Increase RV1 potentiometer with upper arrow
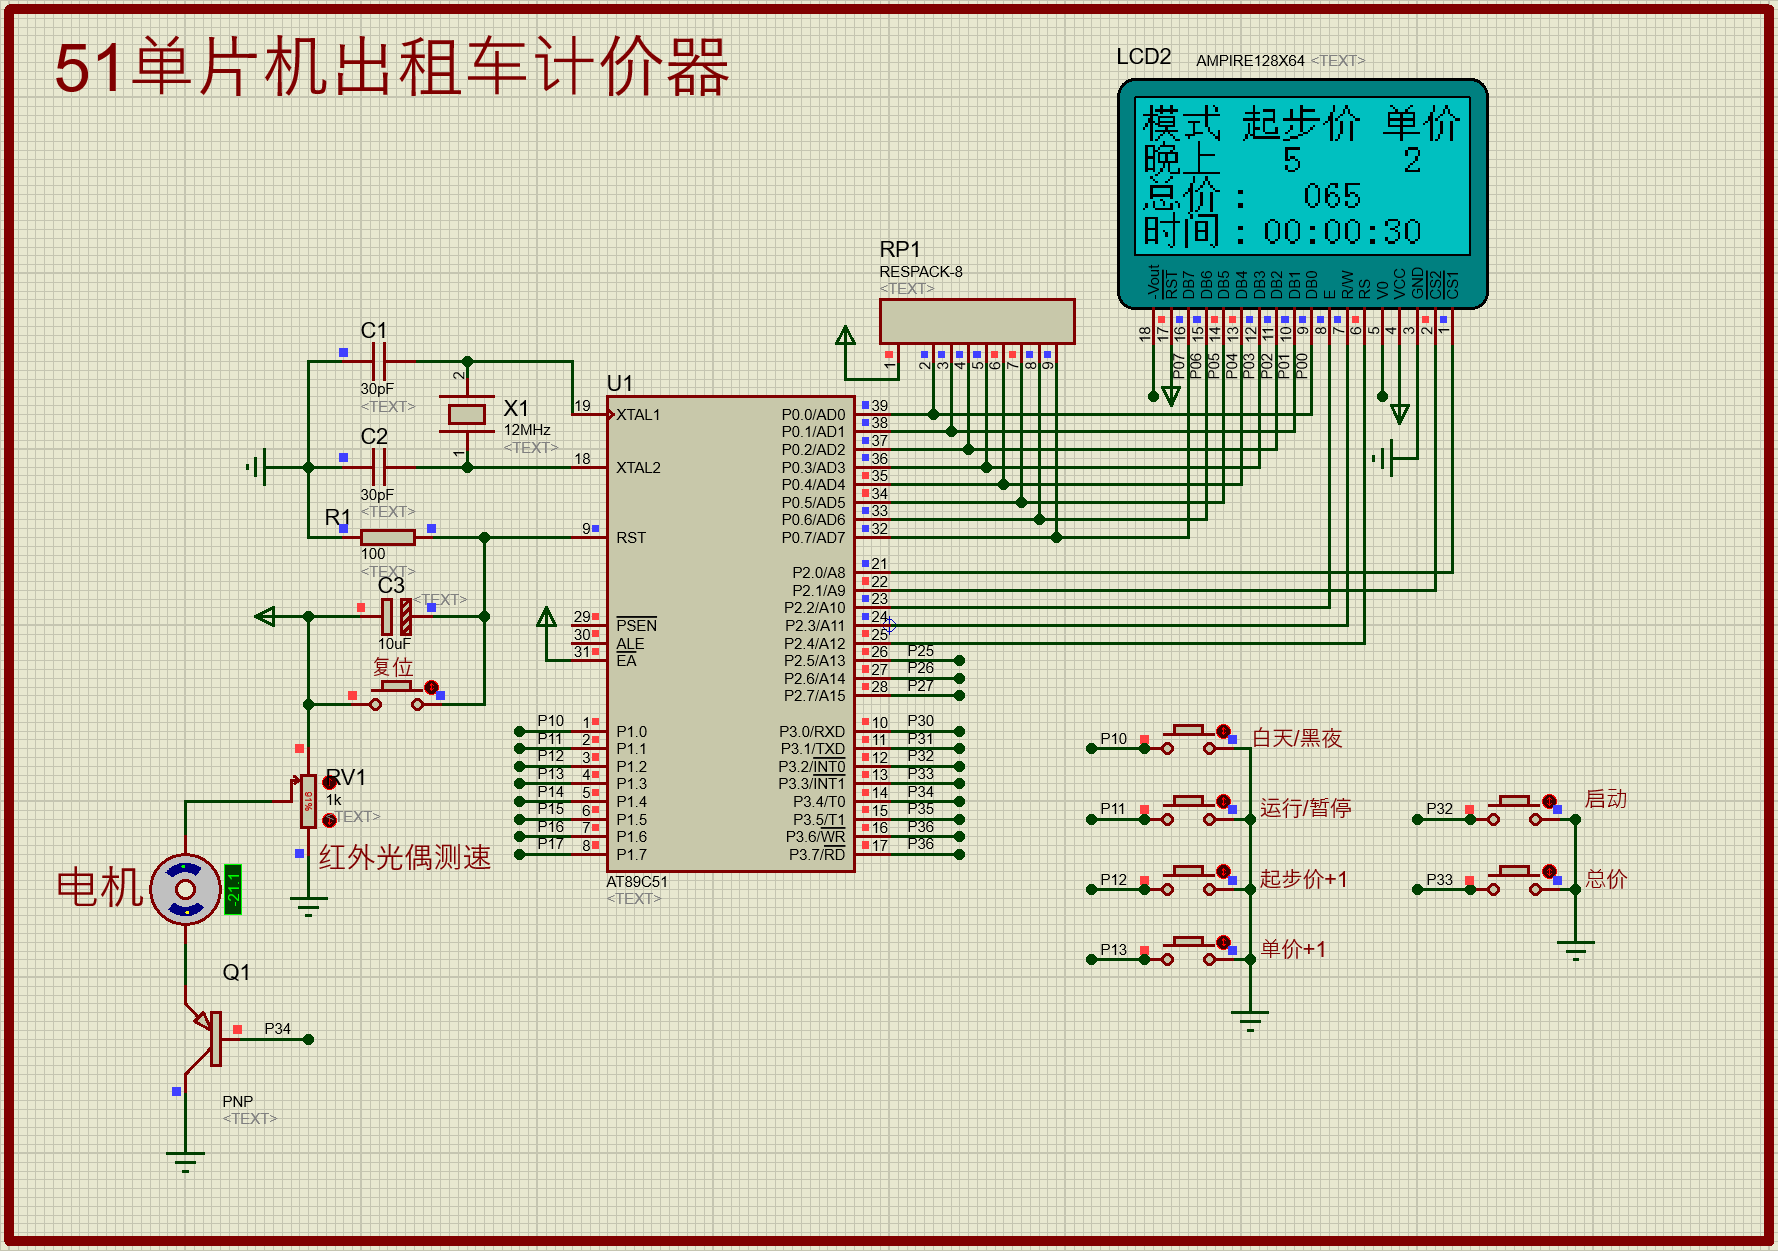 coord(330,782)
